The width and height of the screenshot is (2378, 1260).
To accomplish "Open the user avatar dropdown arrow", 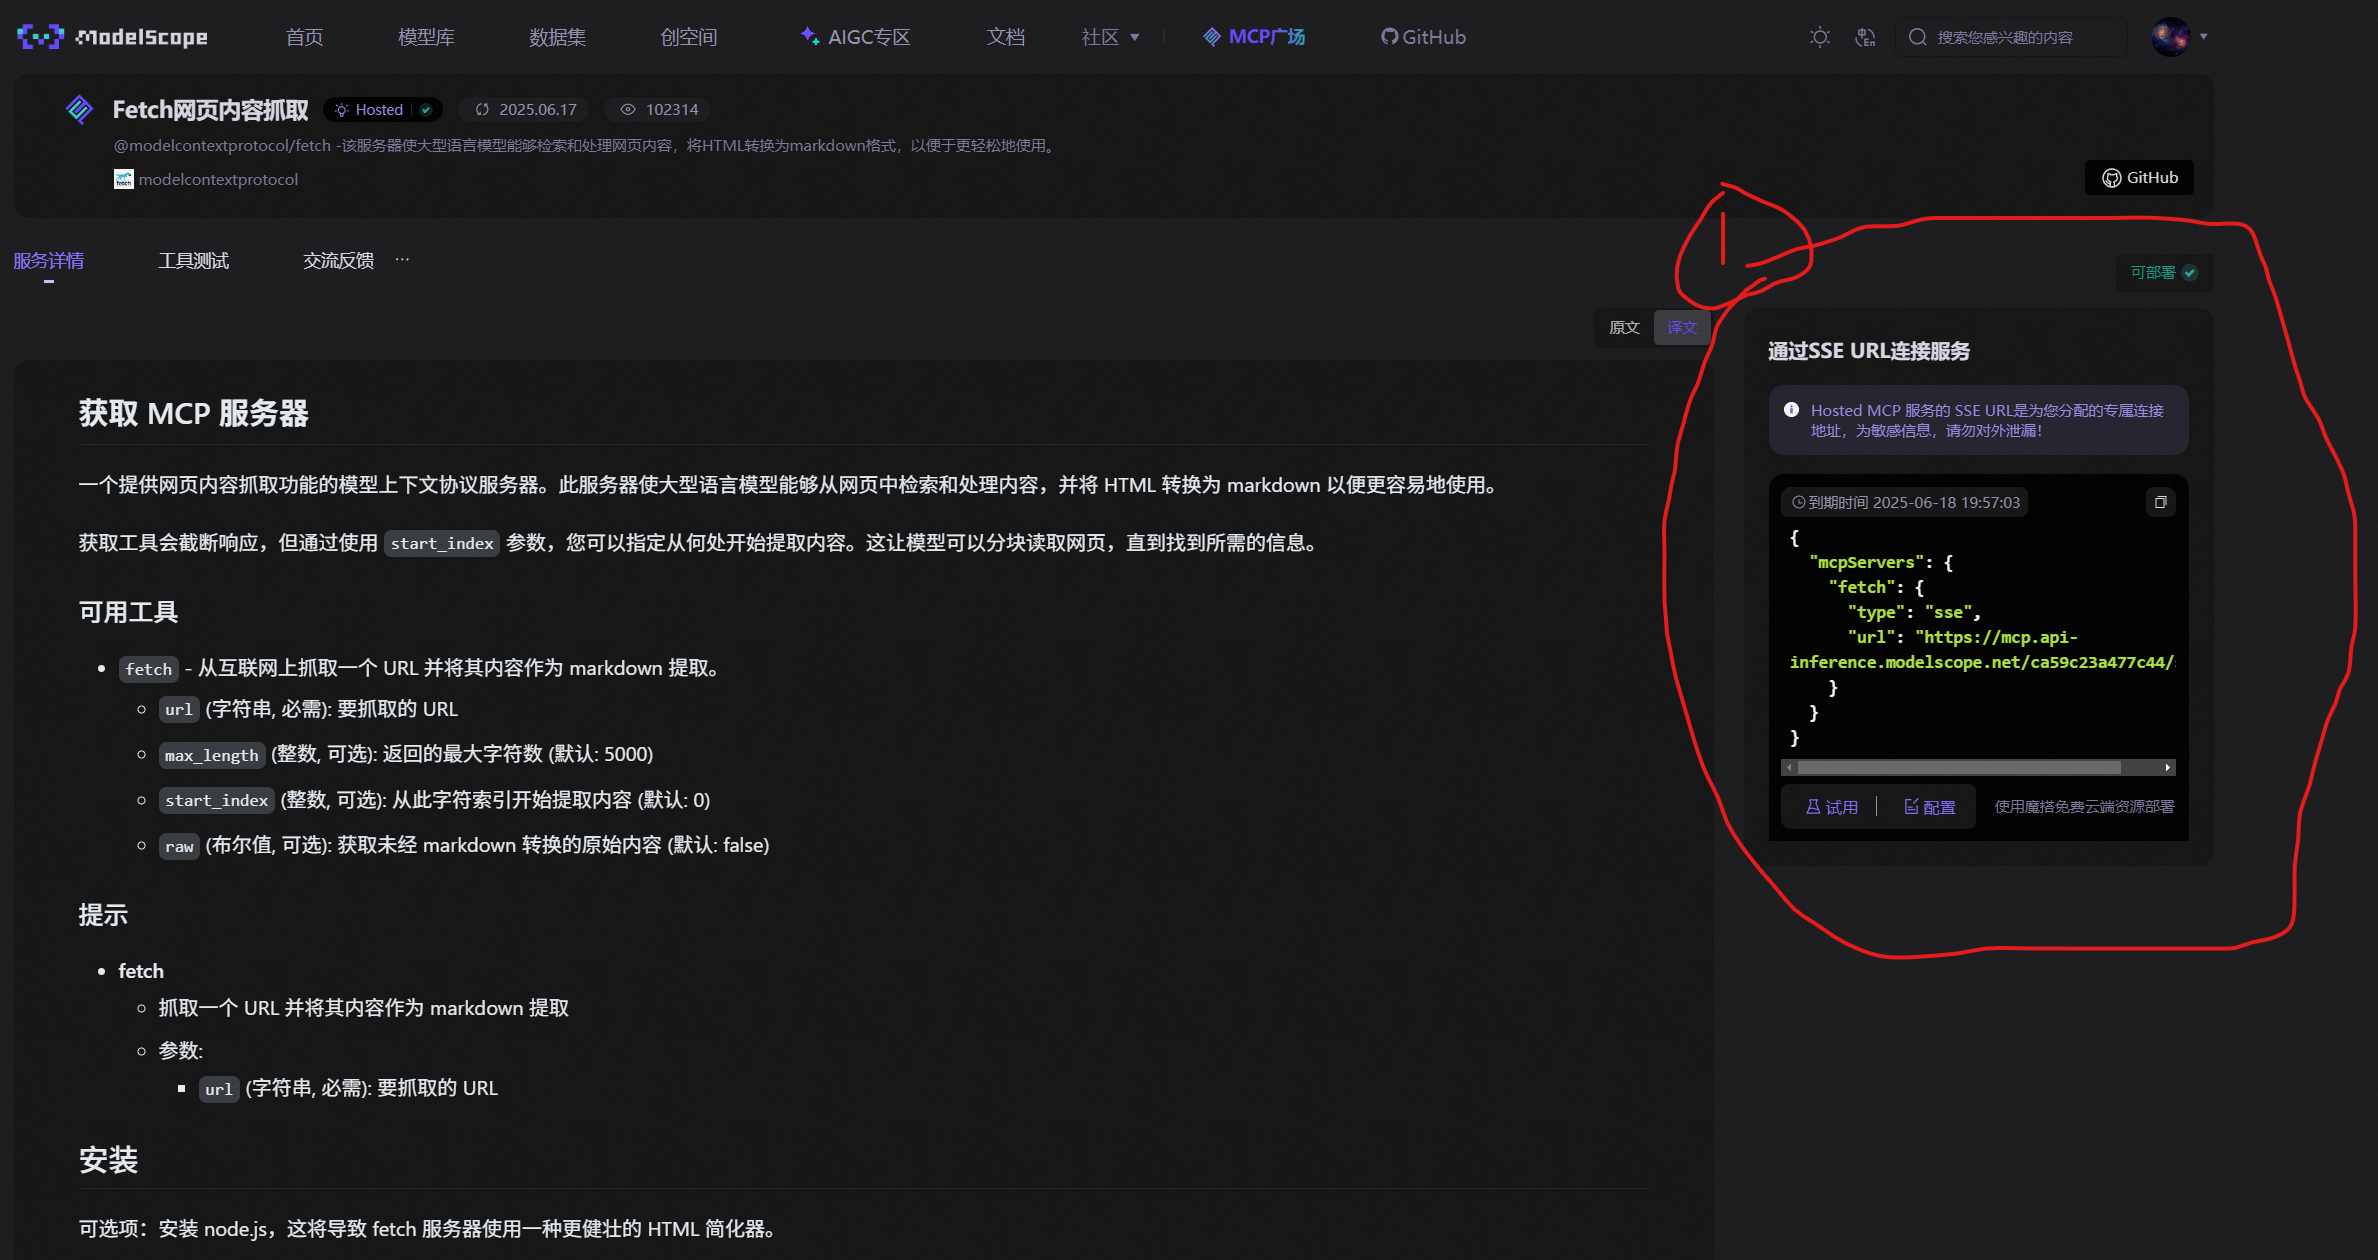I will click(x=2203, y=37).
